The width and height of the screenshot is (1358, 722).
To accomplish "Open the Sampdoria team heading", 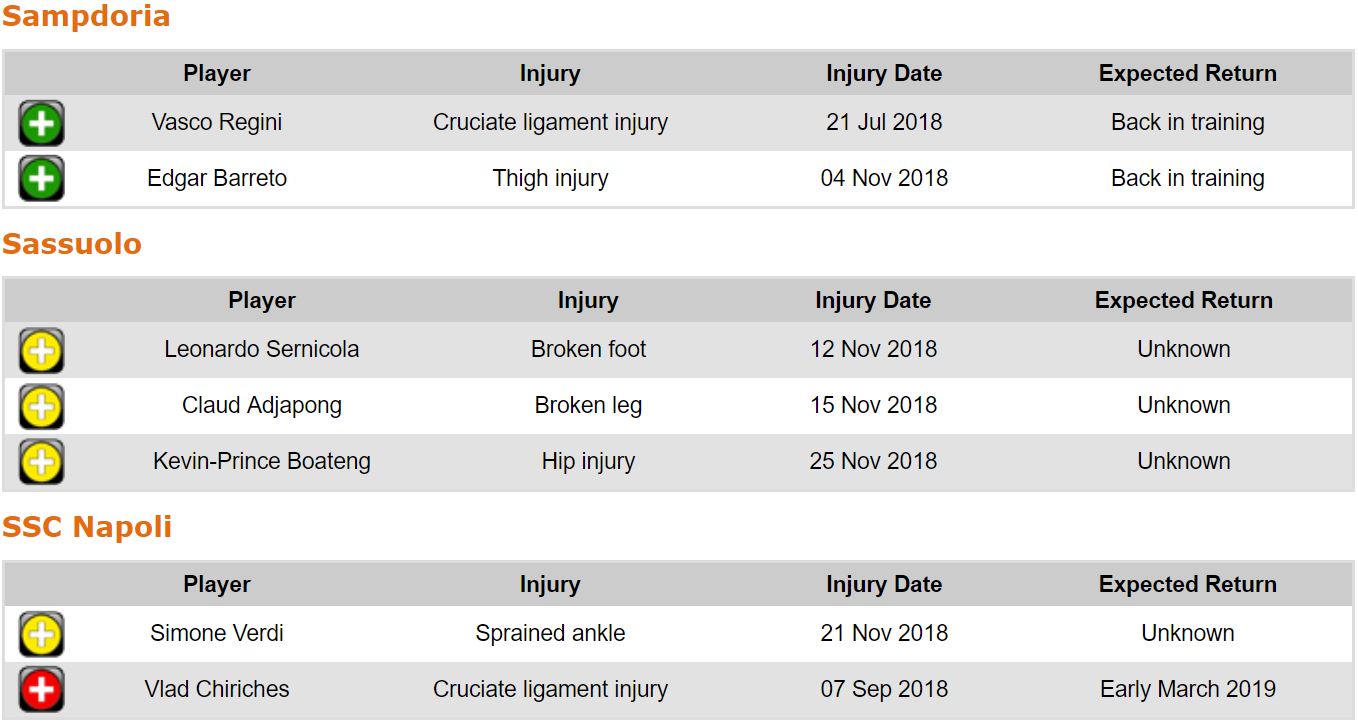I will pyautogui.click(x=86, y=17).
